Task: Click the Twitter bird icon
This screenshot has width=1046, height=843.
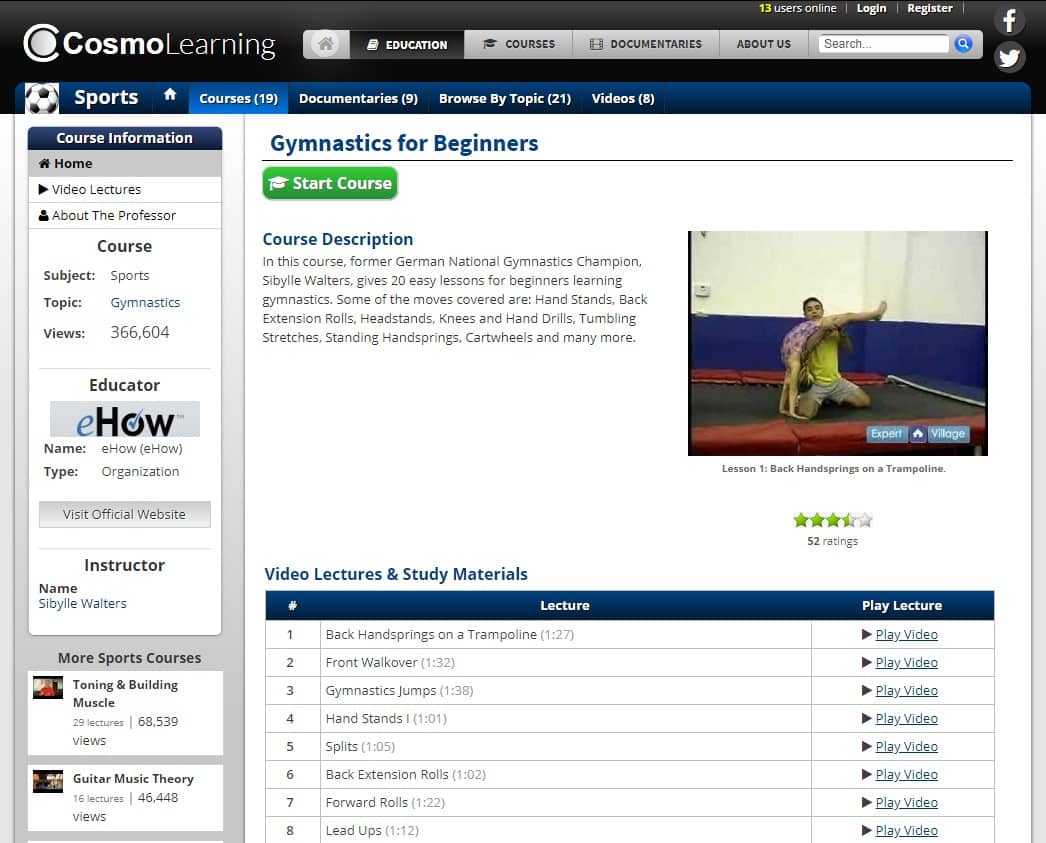Action: coord(1009,58)
